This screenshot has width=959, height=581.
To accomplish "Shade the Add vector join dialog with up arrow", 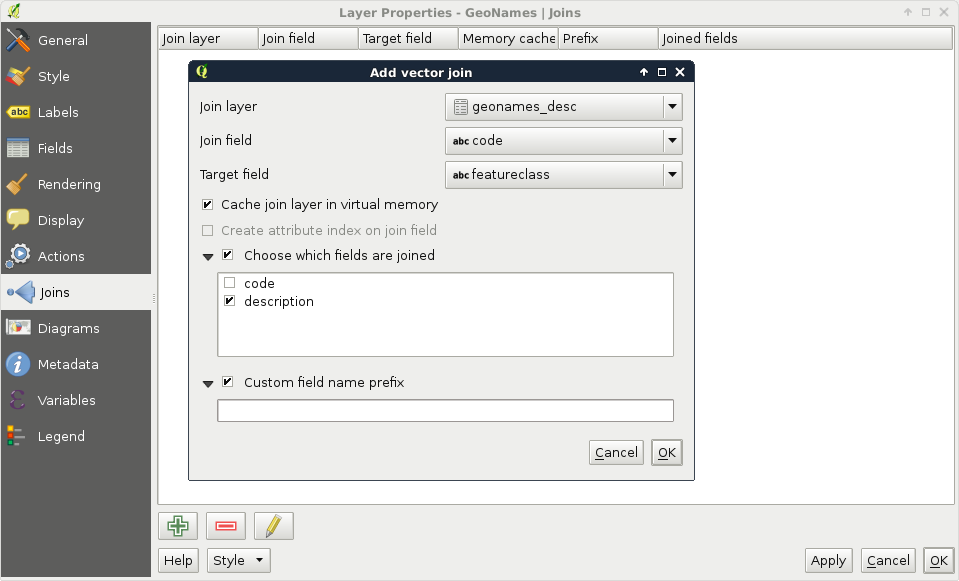I will tap(644, 72).
